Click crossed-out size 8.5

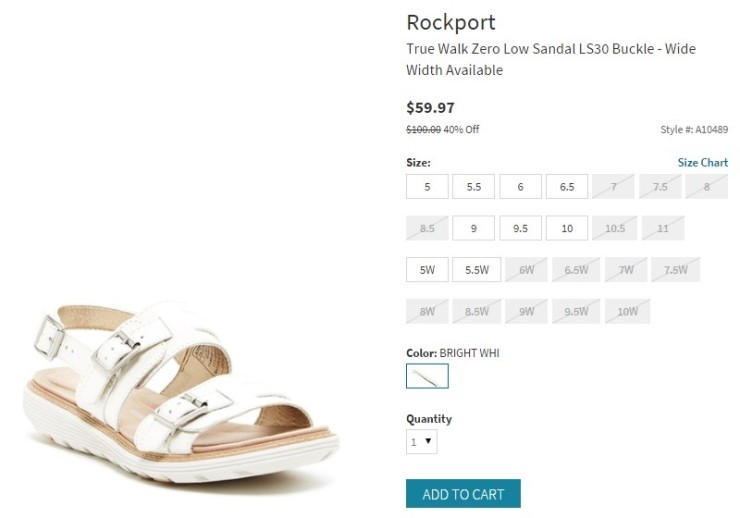tap(427, 228)
